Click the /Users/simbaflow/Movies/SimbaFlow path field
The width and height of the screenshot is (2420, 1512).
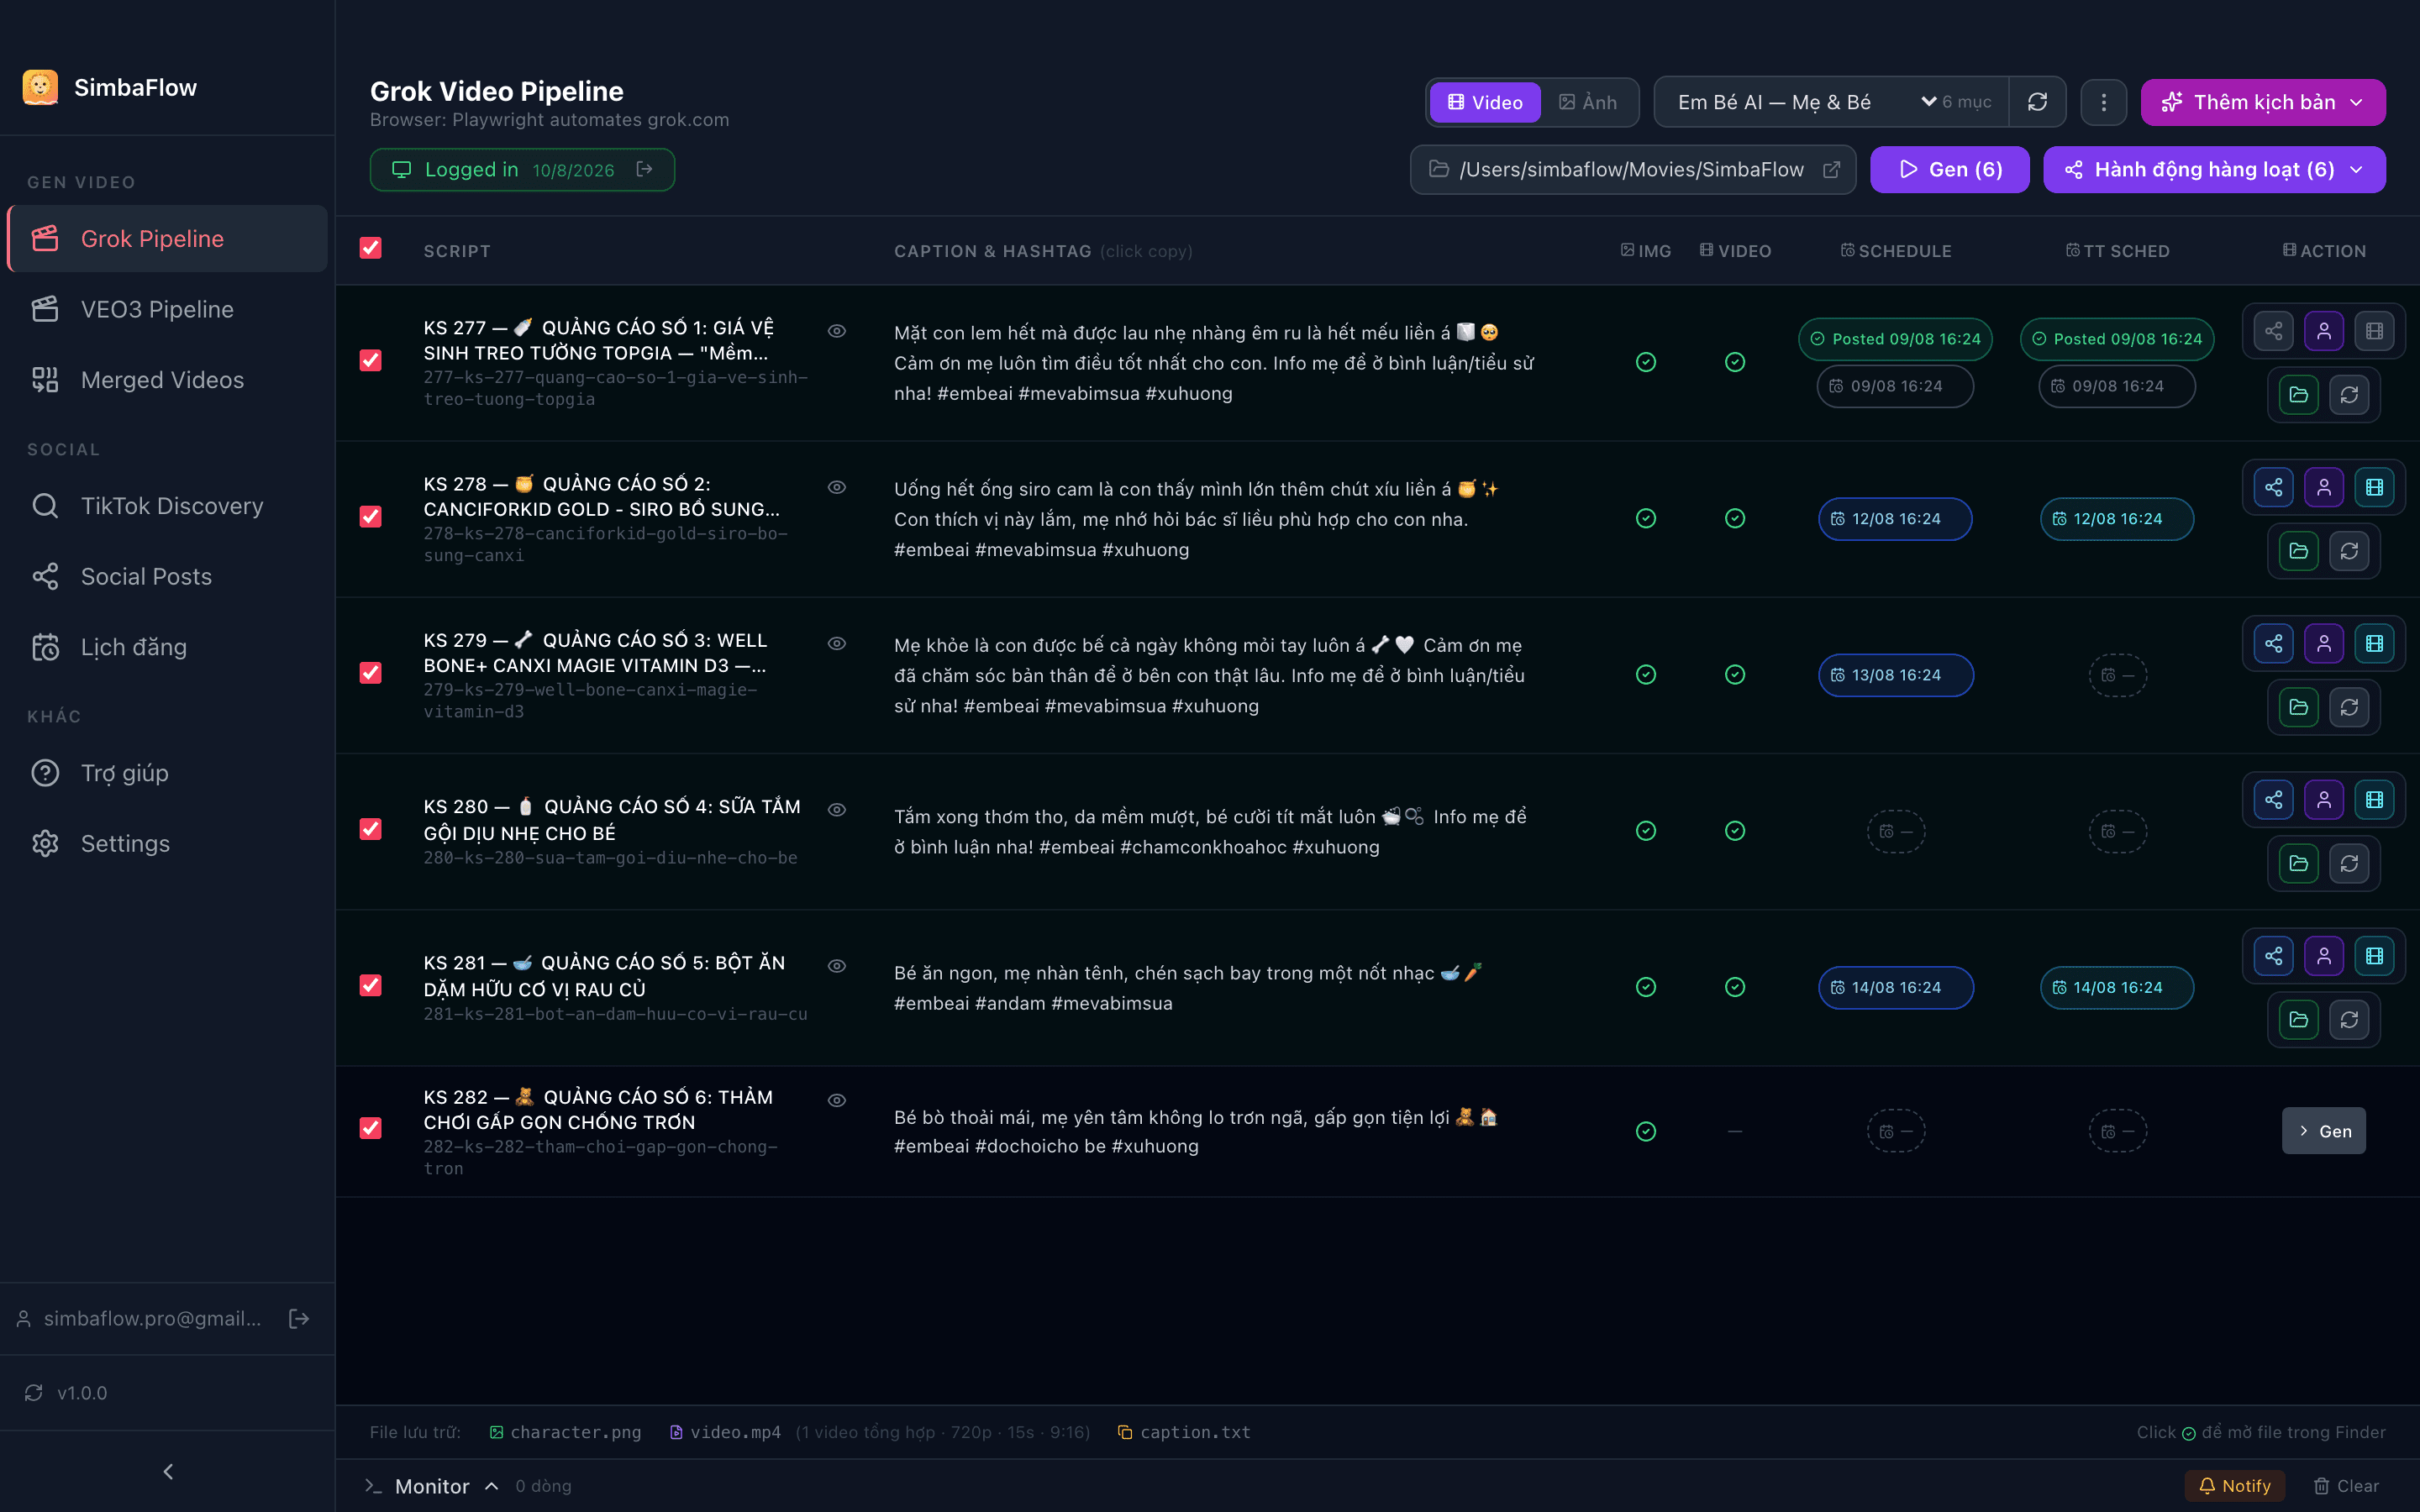[1632, 170]
